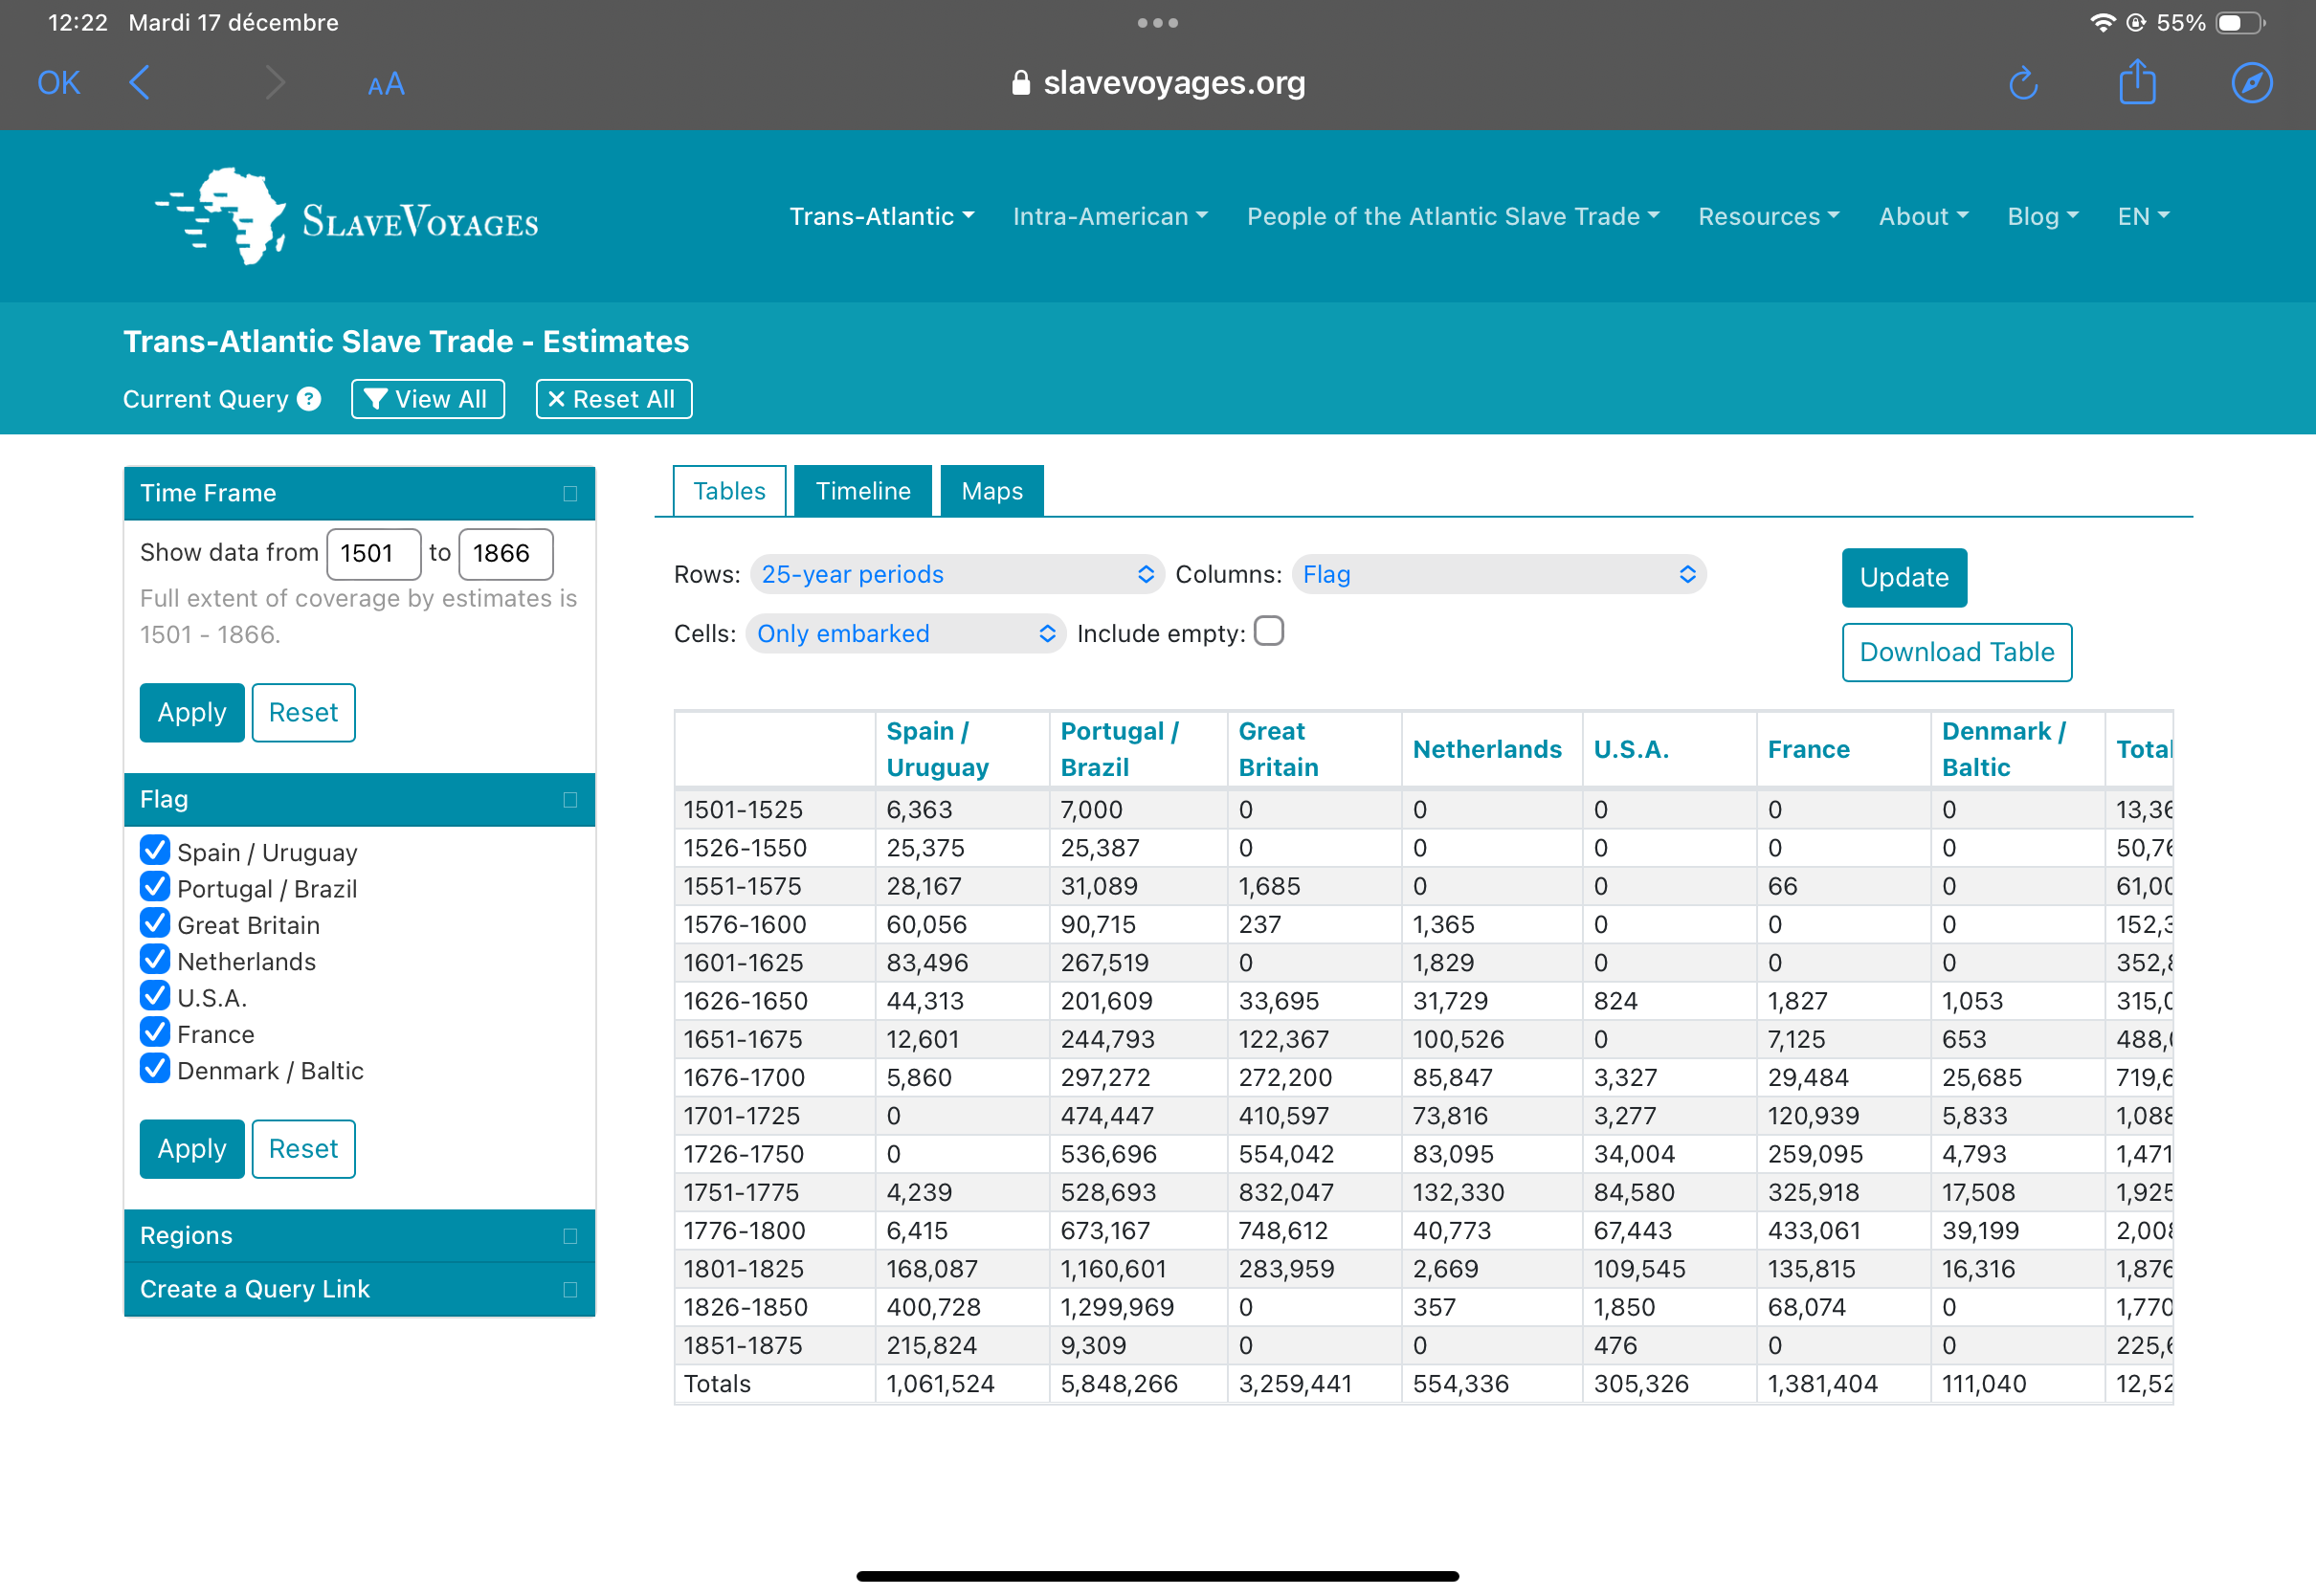Tap the battery indicator in status bar
The width and height of the screenshot is (2316, 1596).
[2240, 22]
